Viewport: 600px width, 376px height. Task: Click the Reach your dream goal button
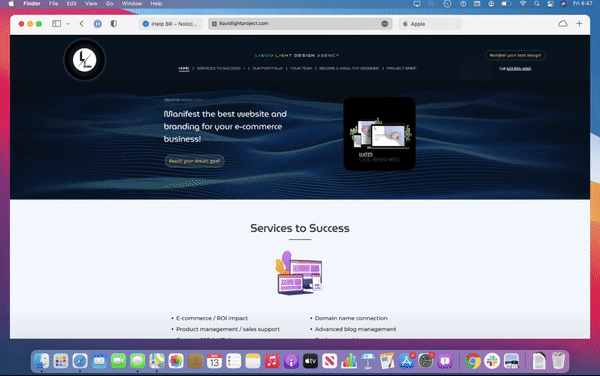(194, 161)
